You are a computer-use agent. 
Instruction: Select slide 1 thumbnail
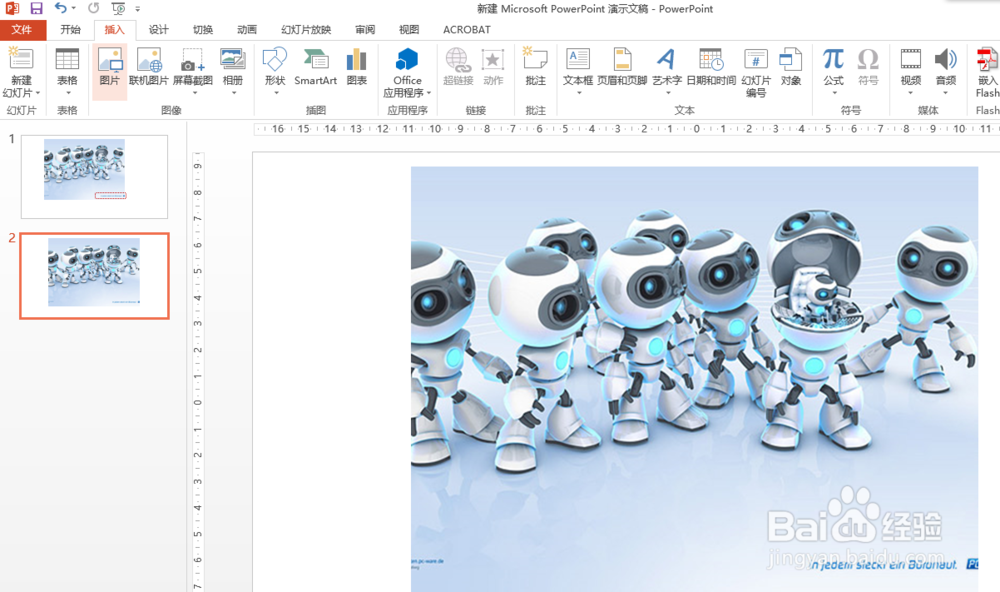coord(94,177)
